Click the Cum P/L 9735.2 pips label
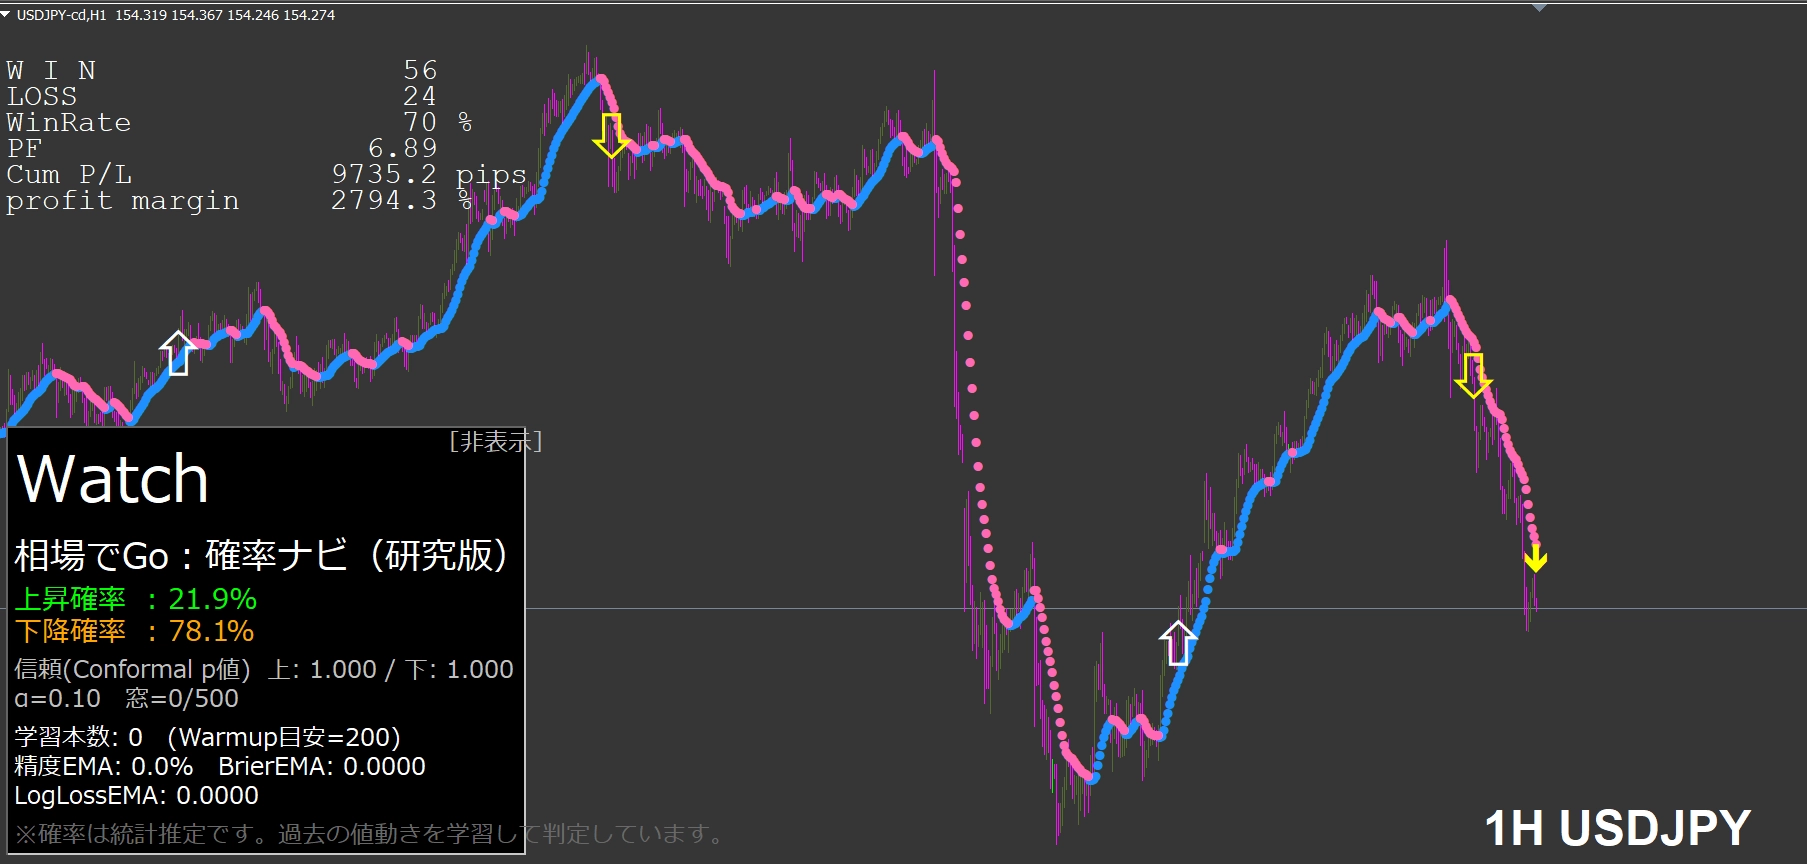This screenshot has width=1807, height=864. (265, 174)
